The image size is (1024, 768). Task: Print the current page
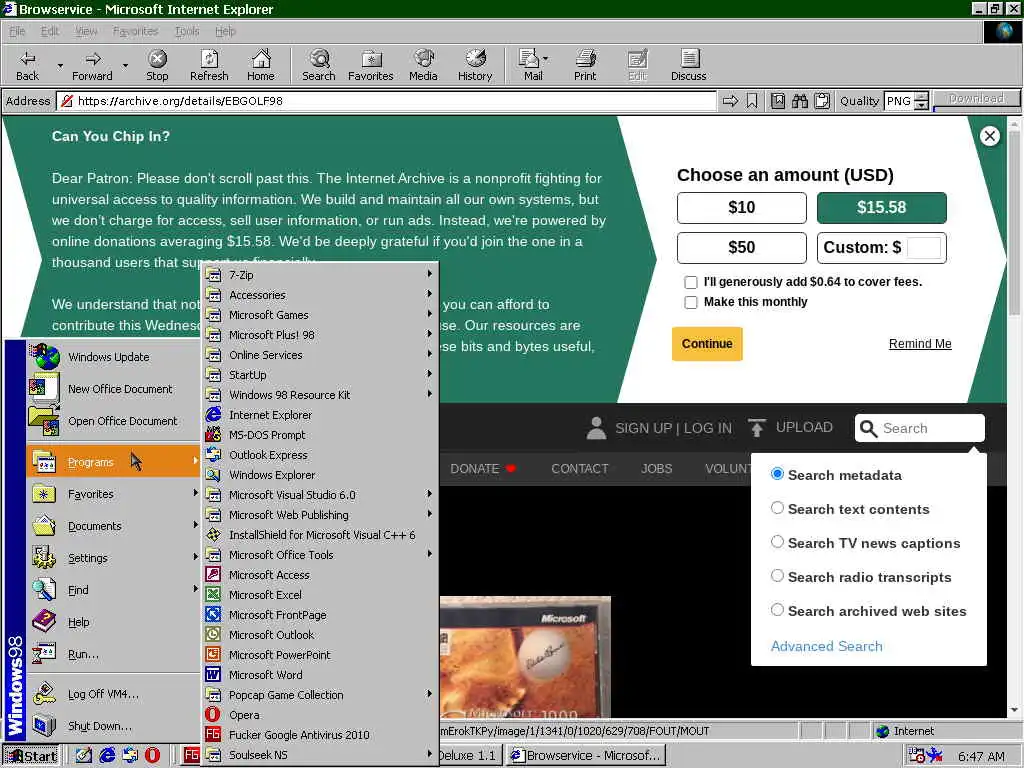click(585, 65)
